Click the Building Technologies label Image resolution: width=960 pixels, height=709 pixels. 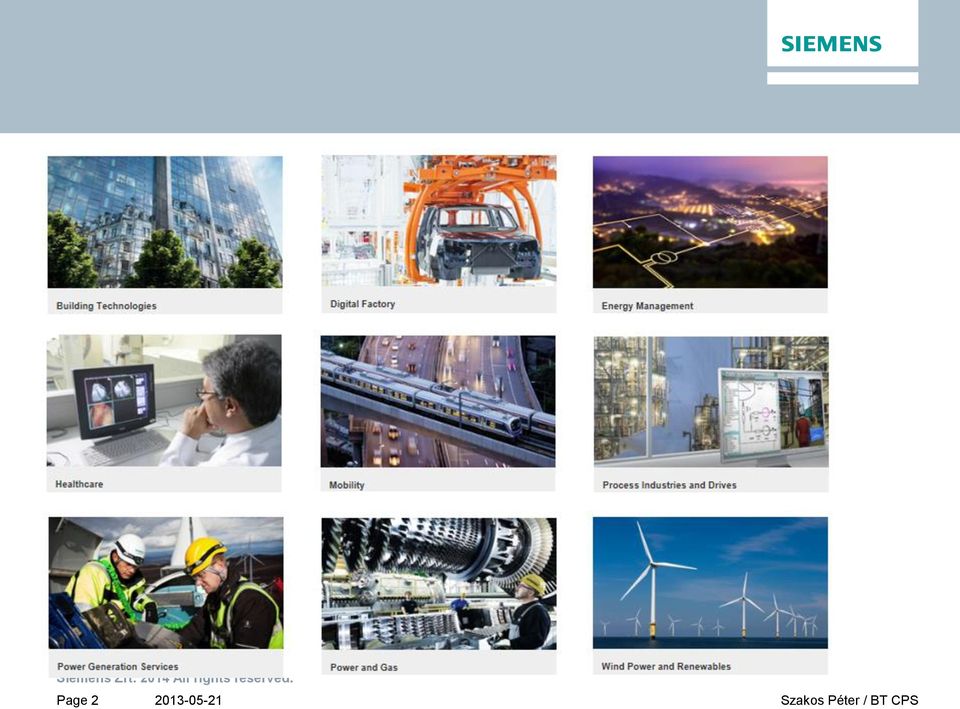coord(107,306)
